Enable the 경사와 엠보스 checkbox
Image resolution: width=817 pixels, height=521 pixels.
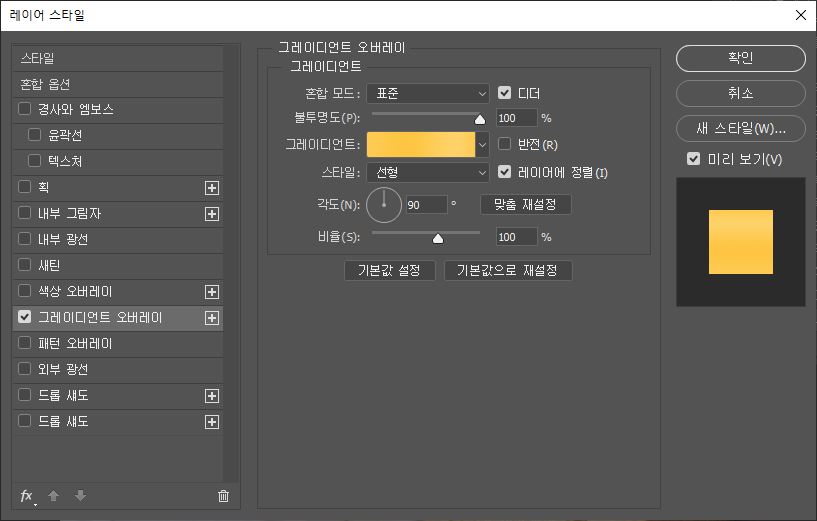24,108
